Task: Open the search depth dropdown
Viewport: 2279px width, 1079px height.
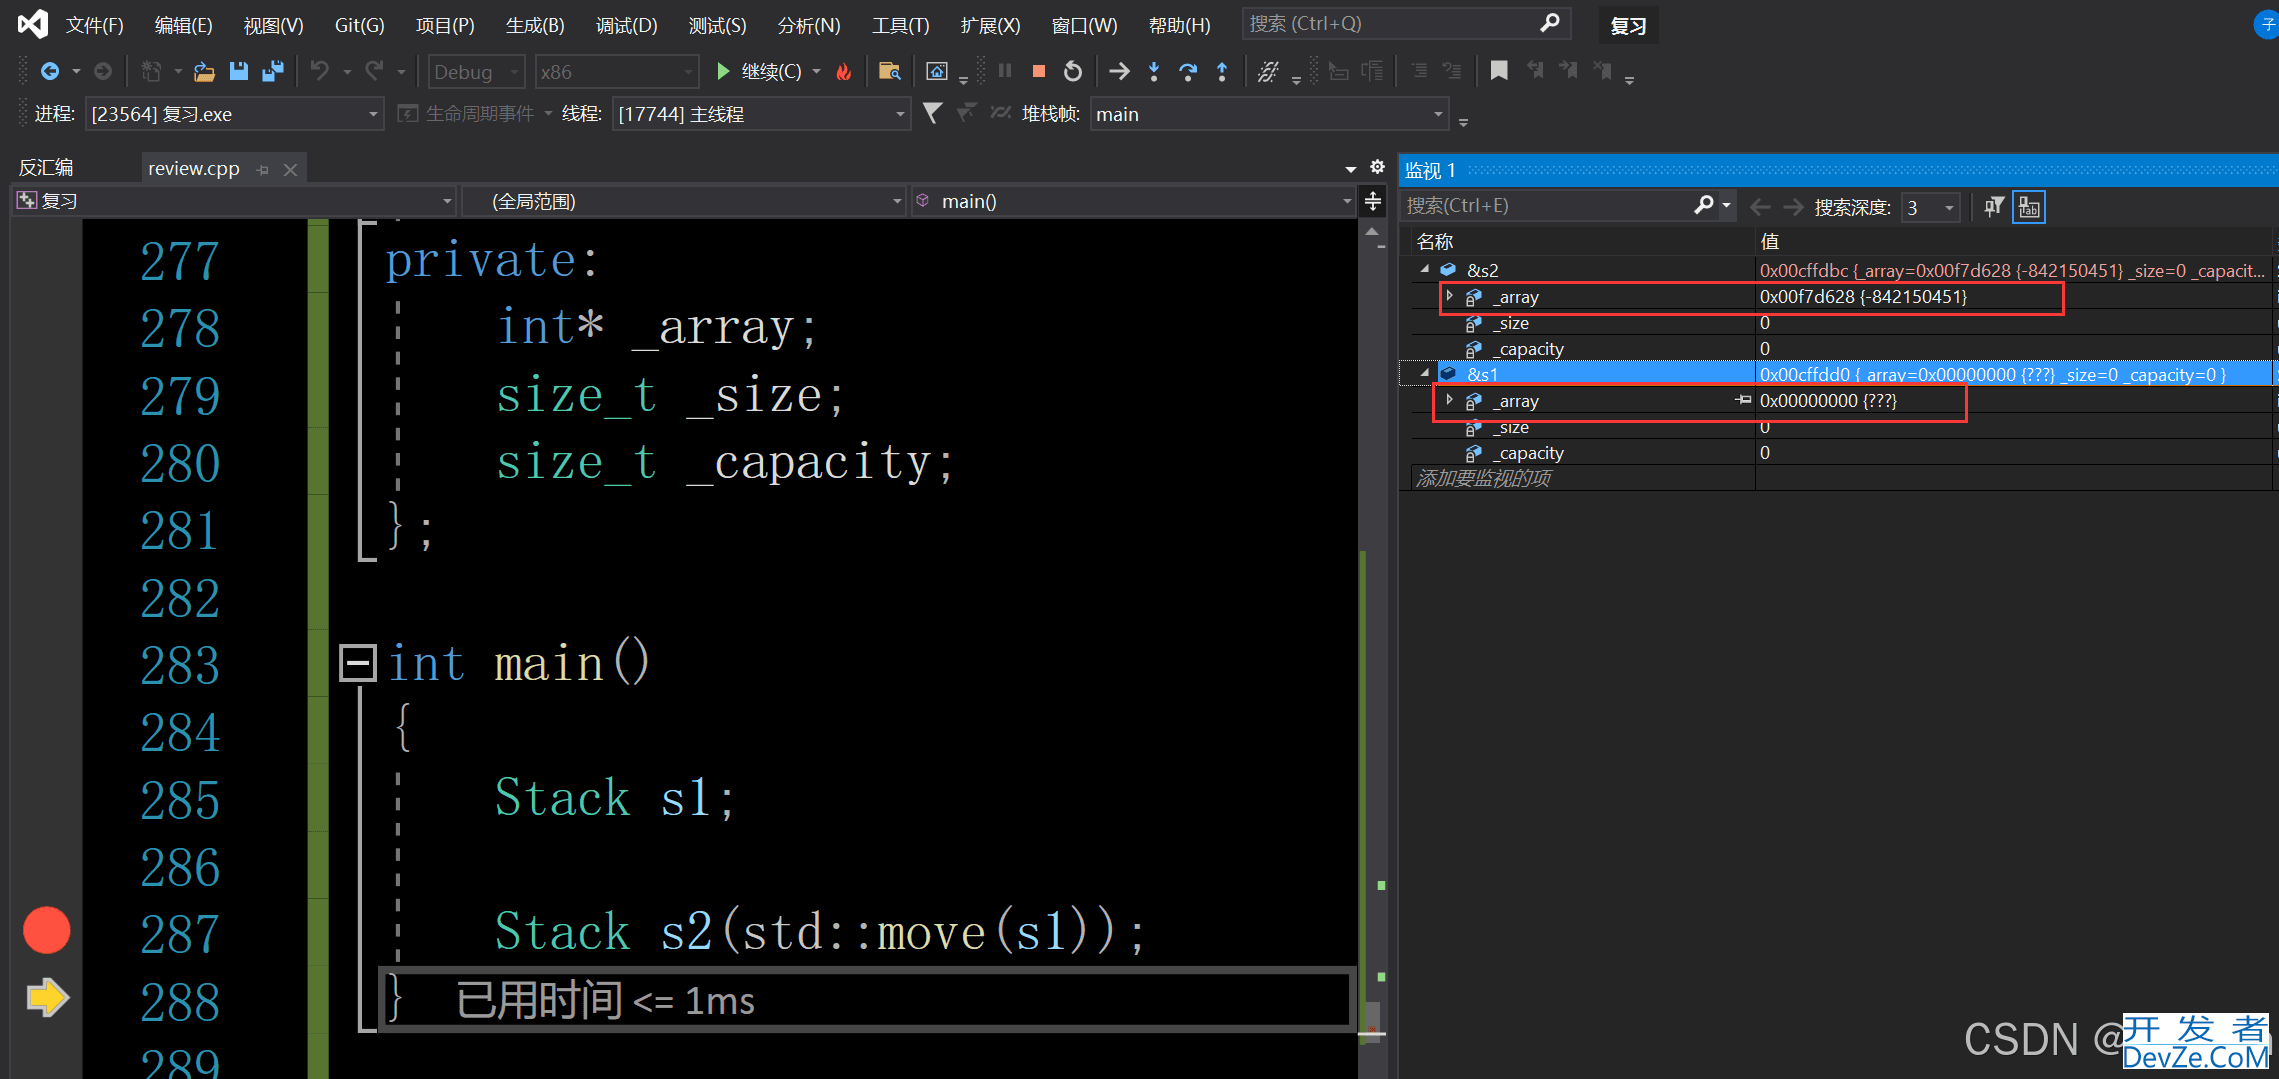Action: point(1929,207)
